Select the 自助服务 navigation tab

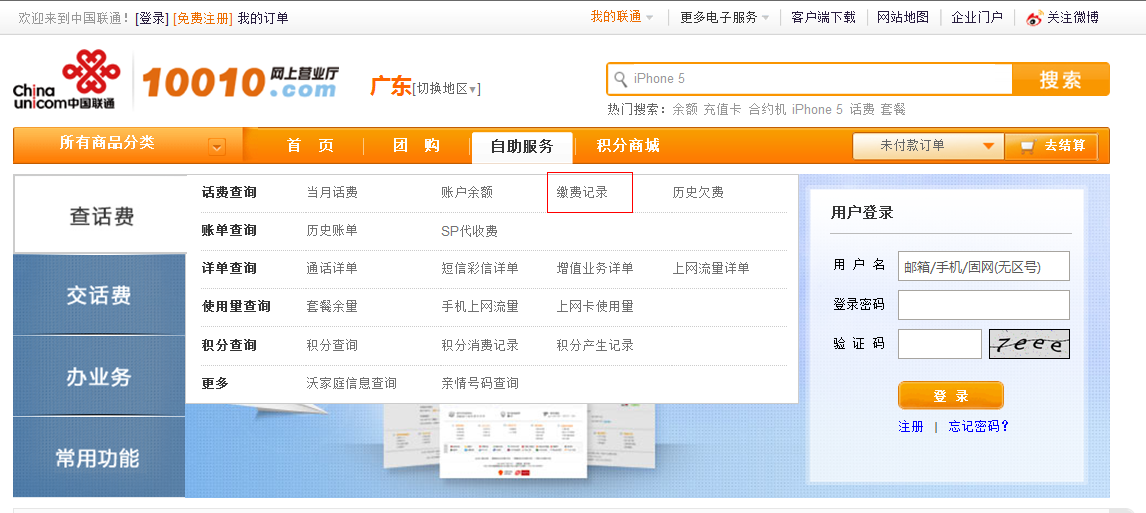(521, 146)
